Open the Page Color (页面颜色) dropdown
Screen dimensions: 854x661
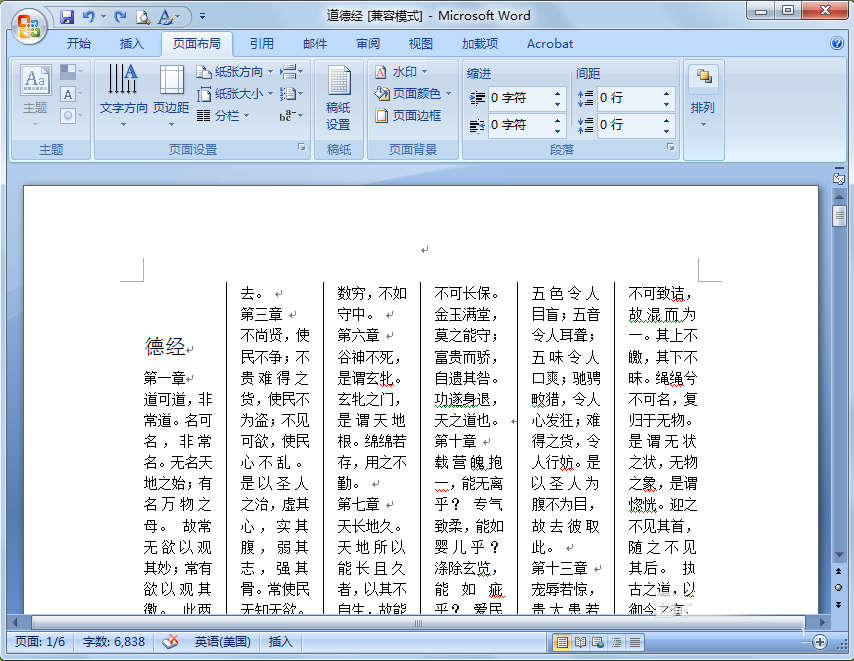click(412, 93)
